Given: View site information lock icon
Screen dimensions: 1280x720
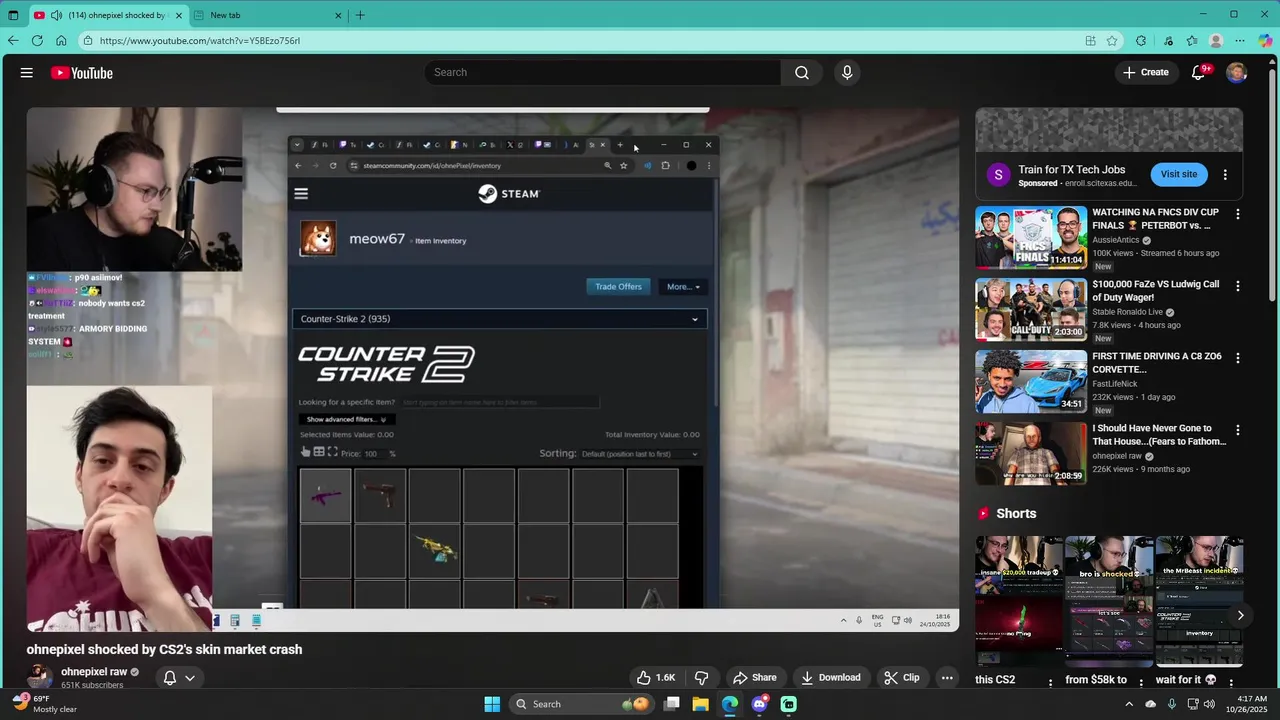Looking at the screenshot, I should point(88,41).
